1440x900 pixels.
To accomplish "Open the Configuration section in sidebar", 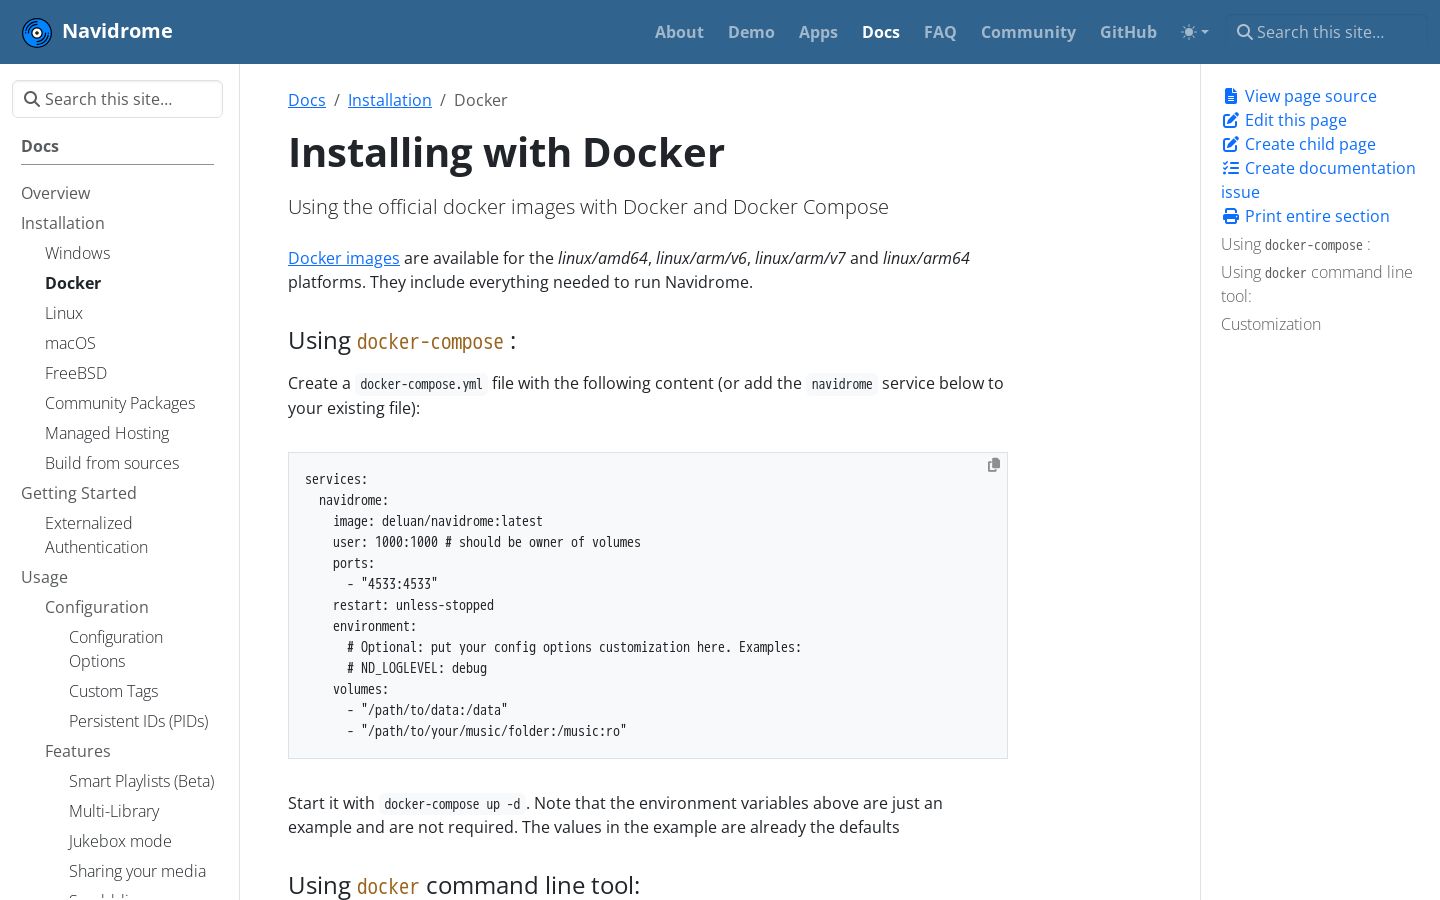I will pyautogui.click(x=97, y=607).
